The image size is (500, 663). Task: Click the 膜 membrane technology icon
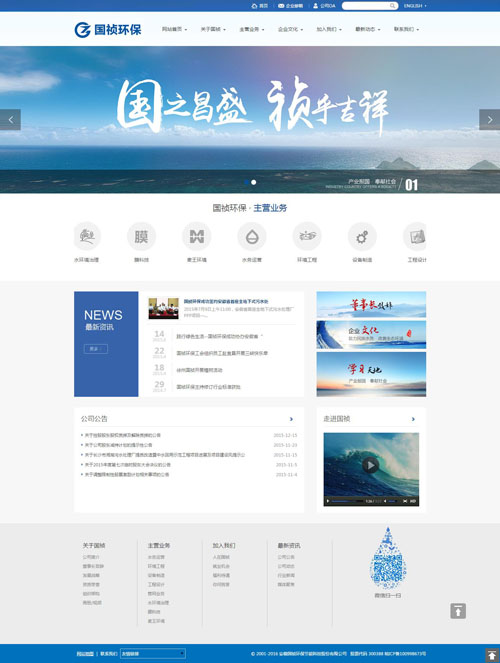[141, 236]
